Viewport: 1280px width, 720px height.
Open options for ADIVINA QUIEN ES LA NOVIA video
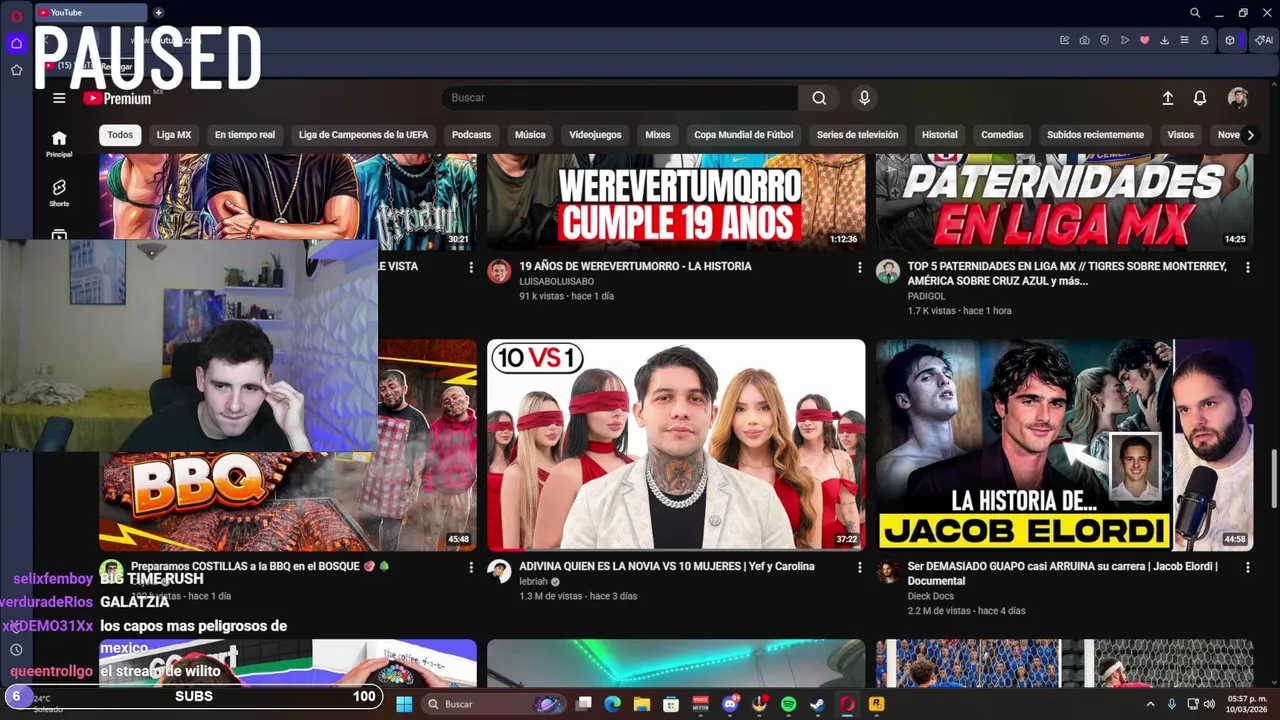click(x=859, y=567)
